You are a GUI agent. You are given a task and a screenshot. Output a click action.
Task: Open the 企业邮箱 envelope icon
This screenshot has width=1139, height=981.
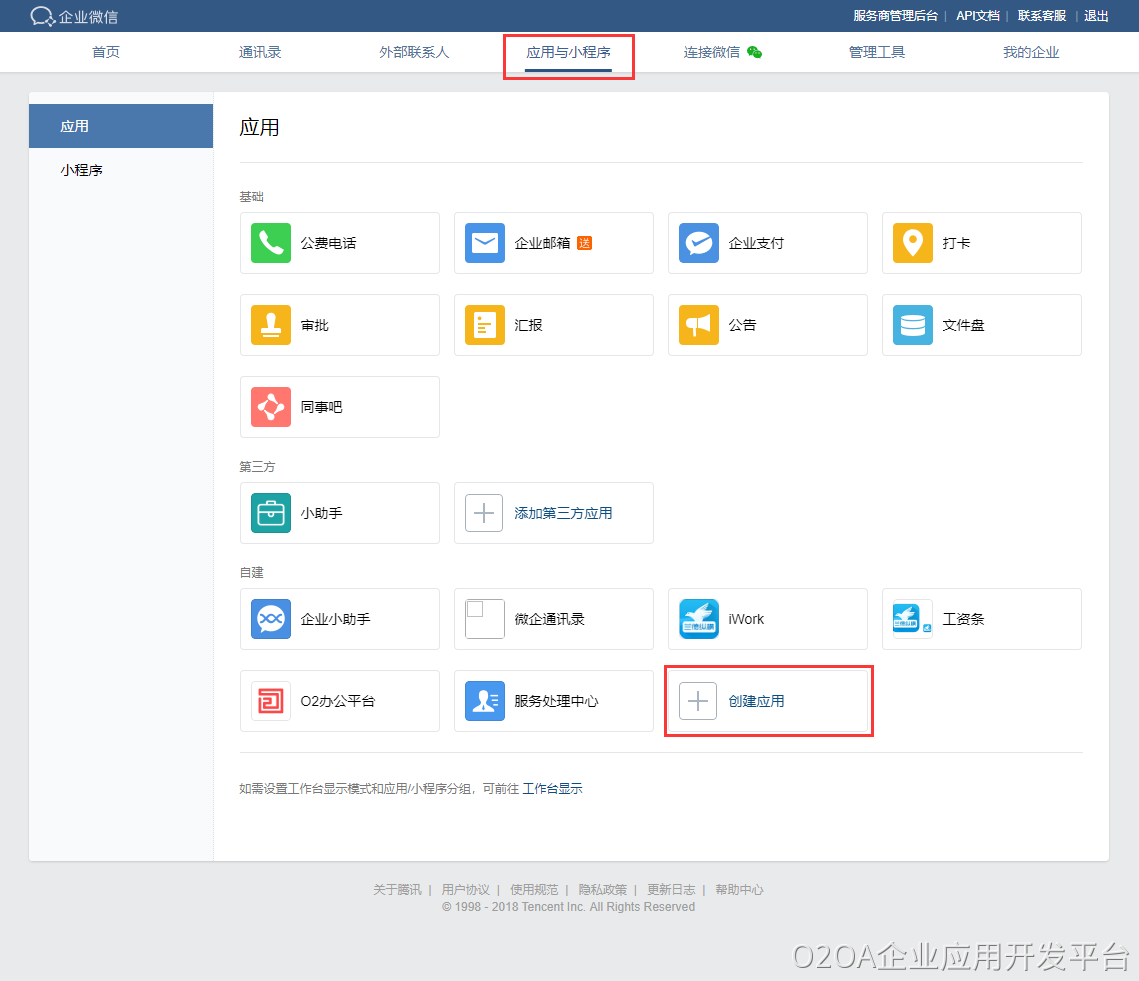coord(485,243)
